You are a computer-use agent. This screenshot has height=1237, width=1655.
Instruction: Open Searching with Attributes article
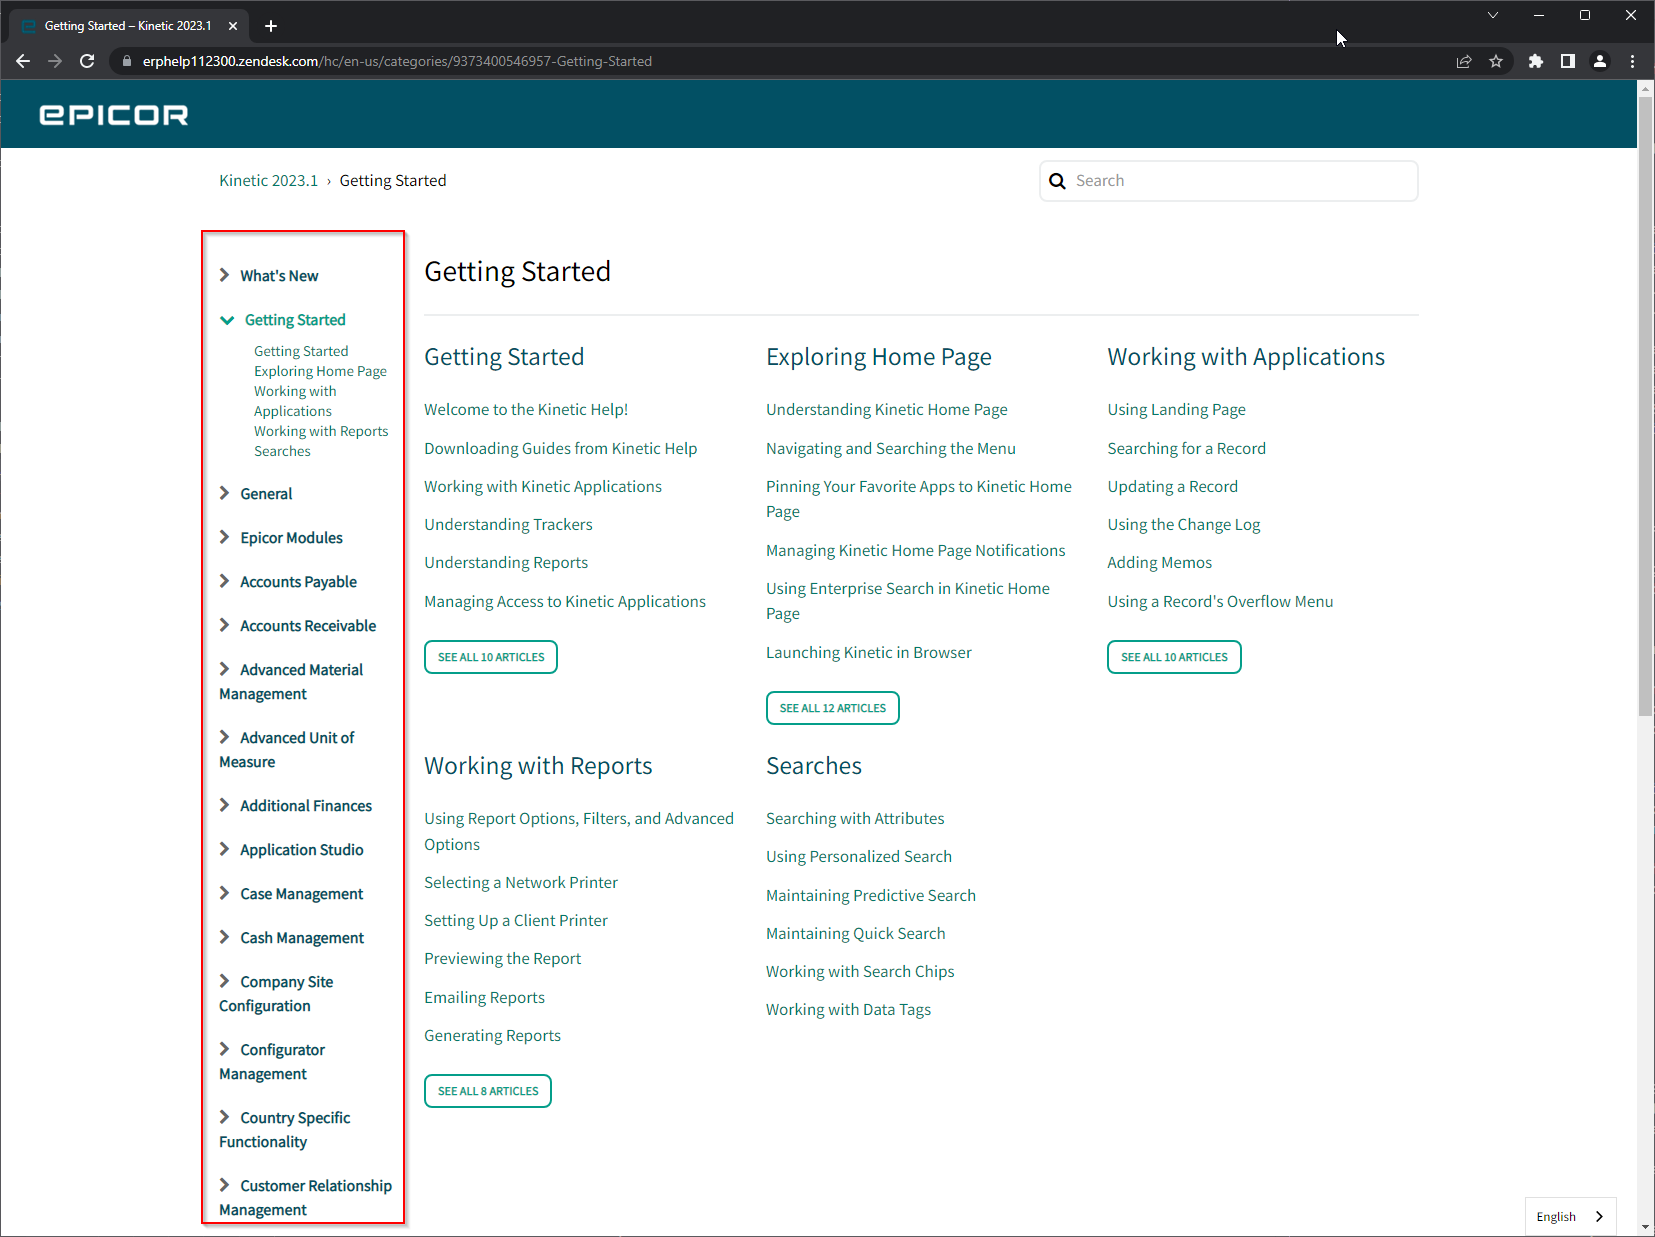855,819
